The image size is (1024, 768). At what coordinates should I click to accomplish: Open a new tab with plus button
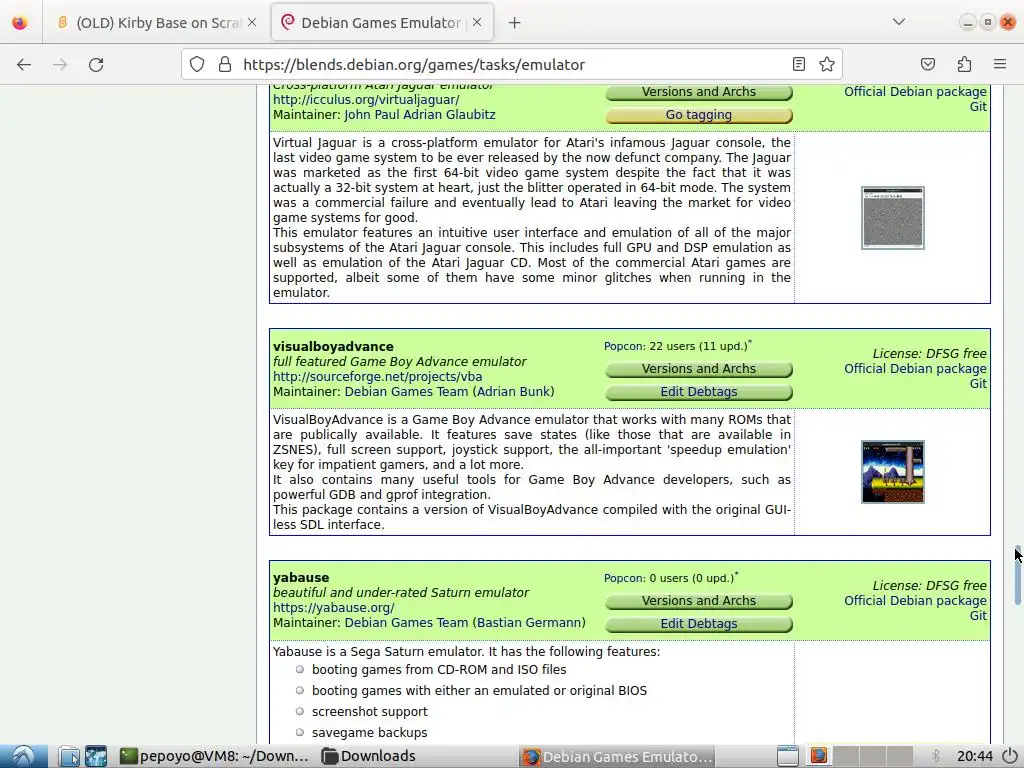point(515,23)
